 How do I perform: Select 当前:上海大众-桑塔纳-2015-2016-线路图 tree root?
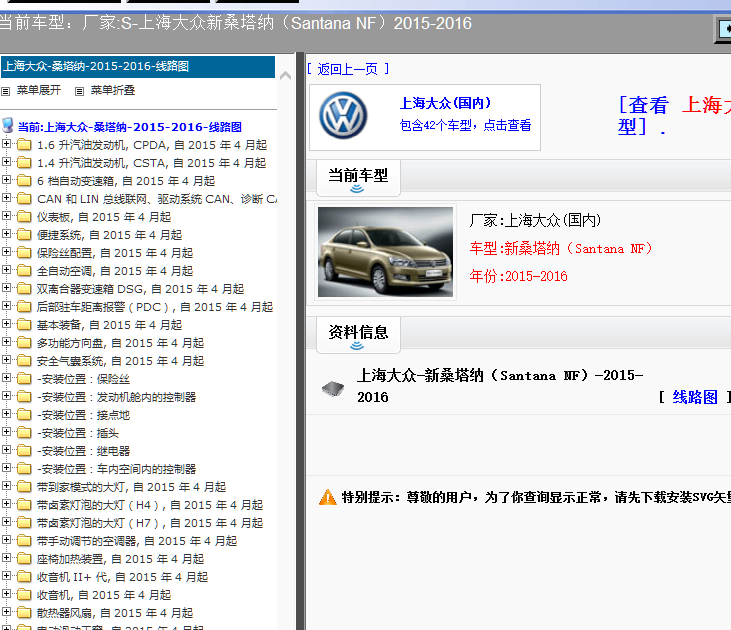(130, 127)
